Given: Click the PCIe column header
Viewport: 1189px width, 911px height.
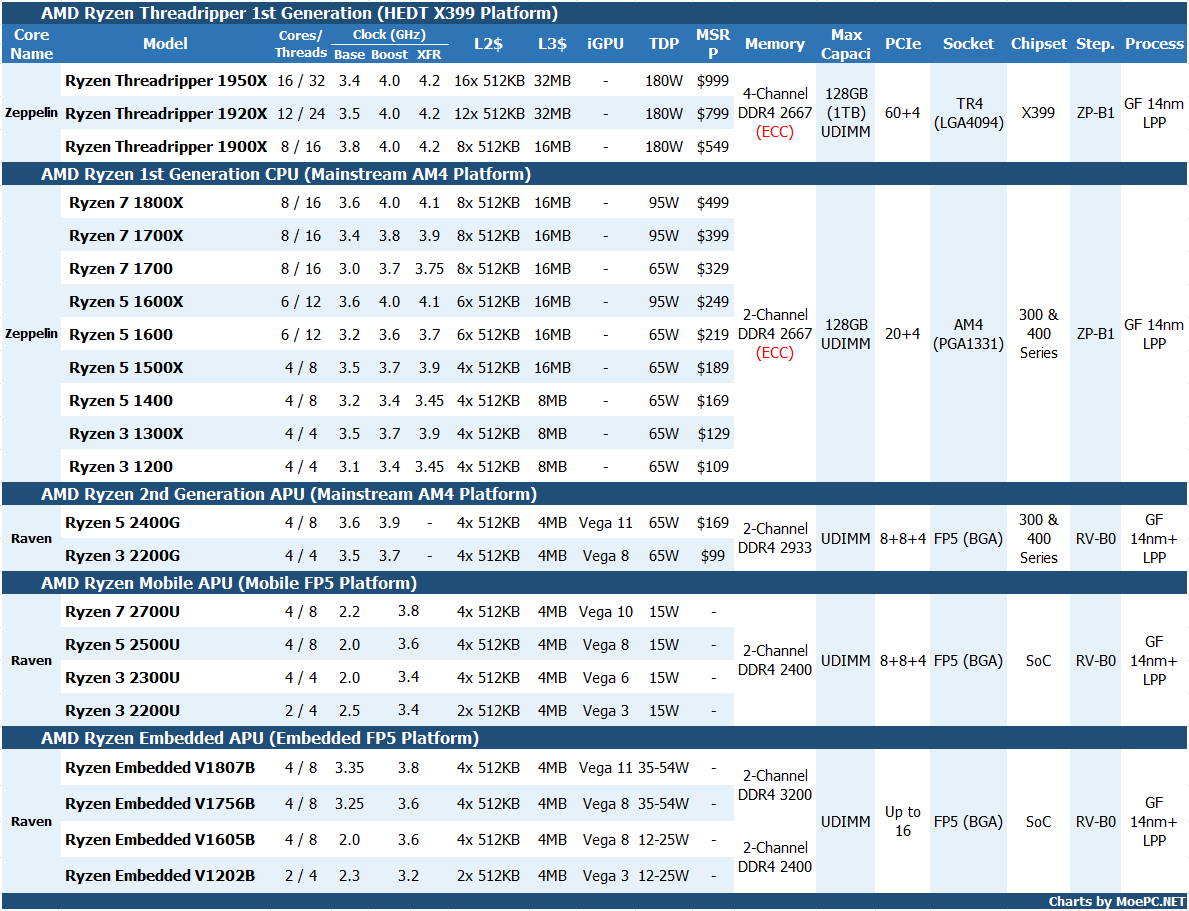Looking at the screenshot, I should click(902, 43).
